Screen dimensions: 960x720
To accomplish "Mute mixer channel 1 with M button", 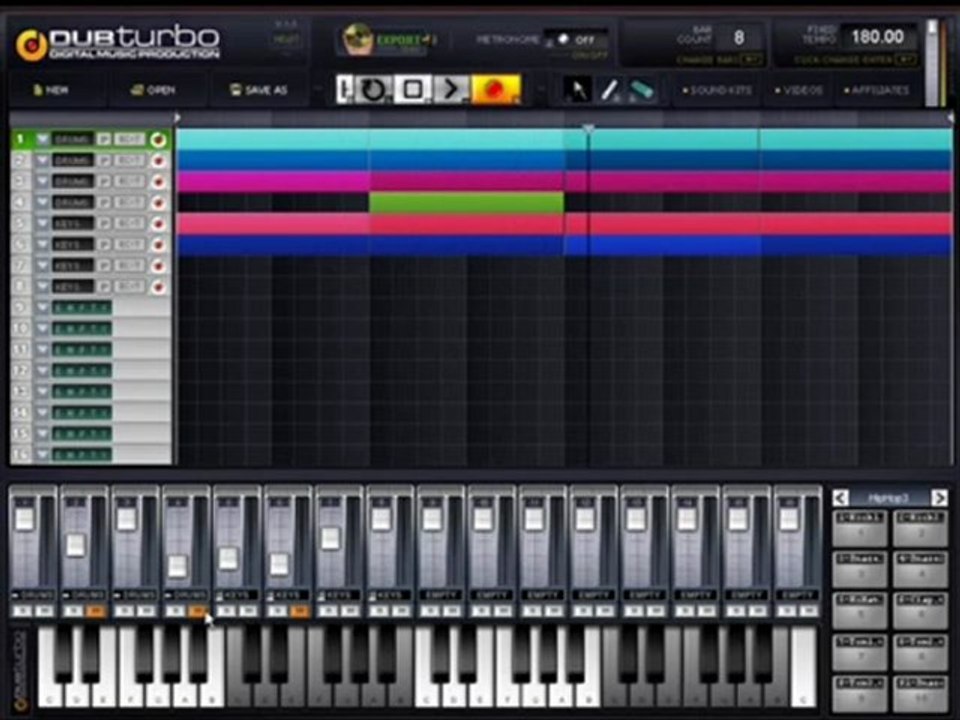I will [x=44, y=610].
